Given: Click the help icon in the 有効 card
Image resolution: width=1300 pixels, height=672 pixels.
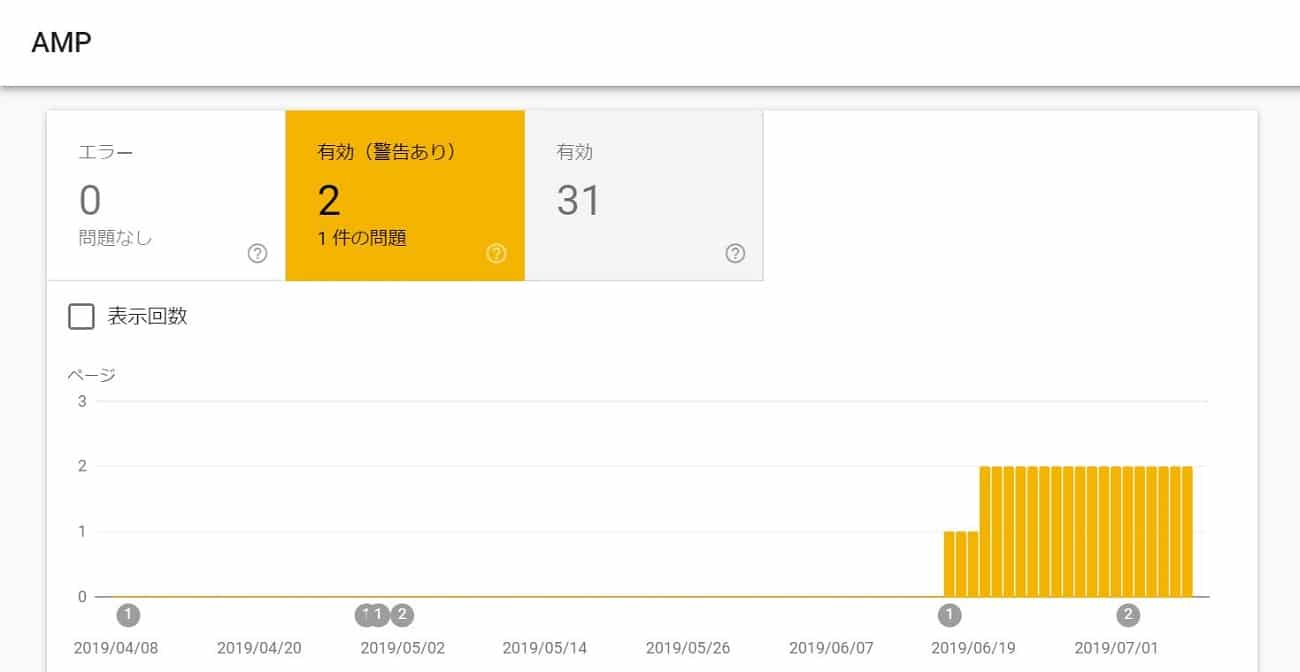Looking at the screenshot, I should [x=735, y=254].
